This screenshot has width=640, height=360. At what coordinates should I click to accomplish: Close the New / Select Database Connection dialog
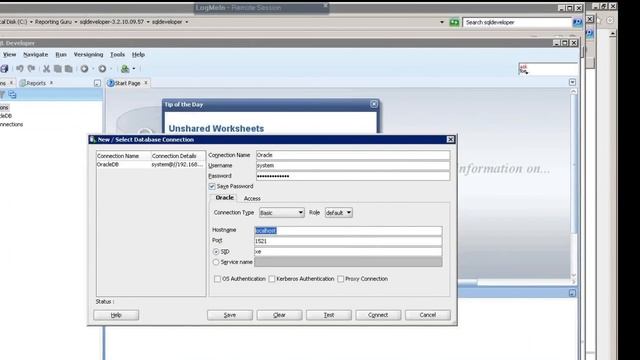pyautogui.click(x=450, y=140)
